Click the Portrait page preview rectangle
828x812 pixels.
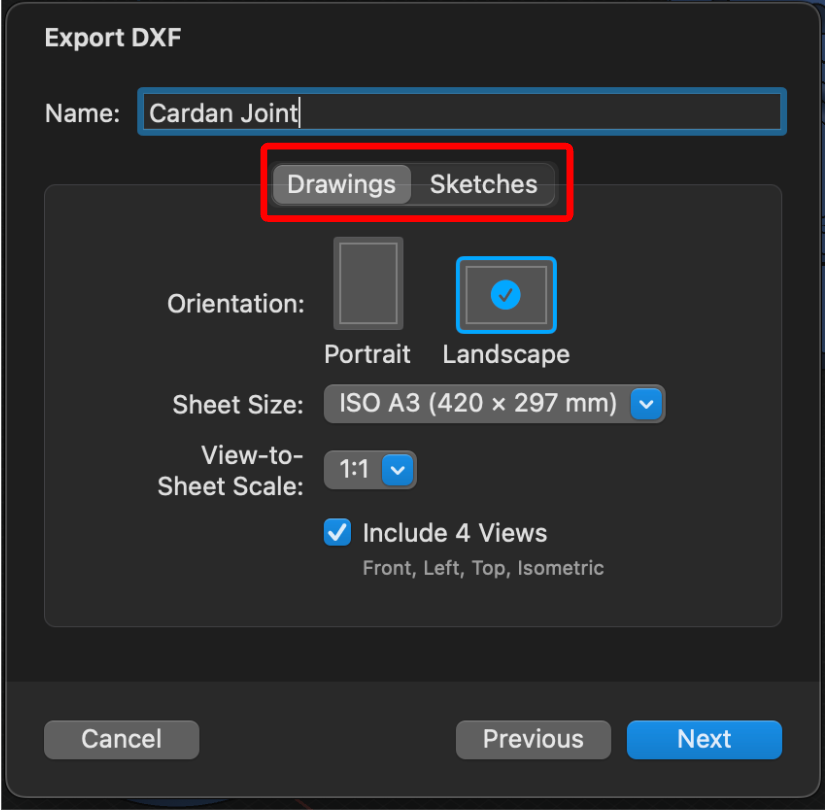(368, 283)
